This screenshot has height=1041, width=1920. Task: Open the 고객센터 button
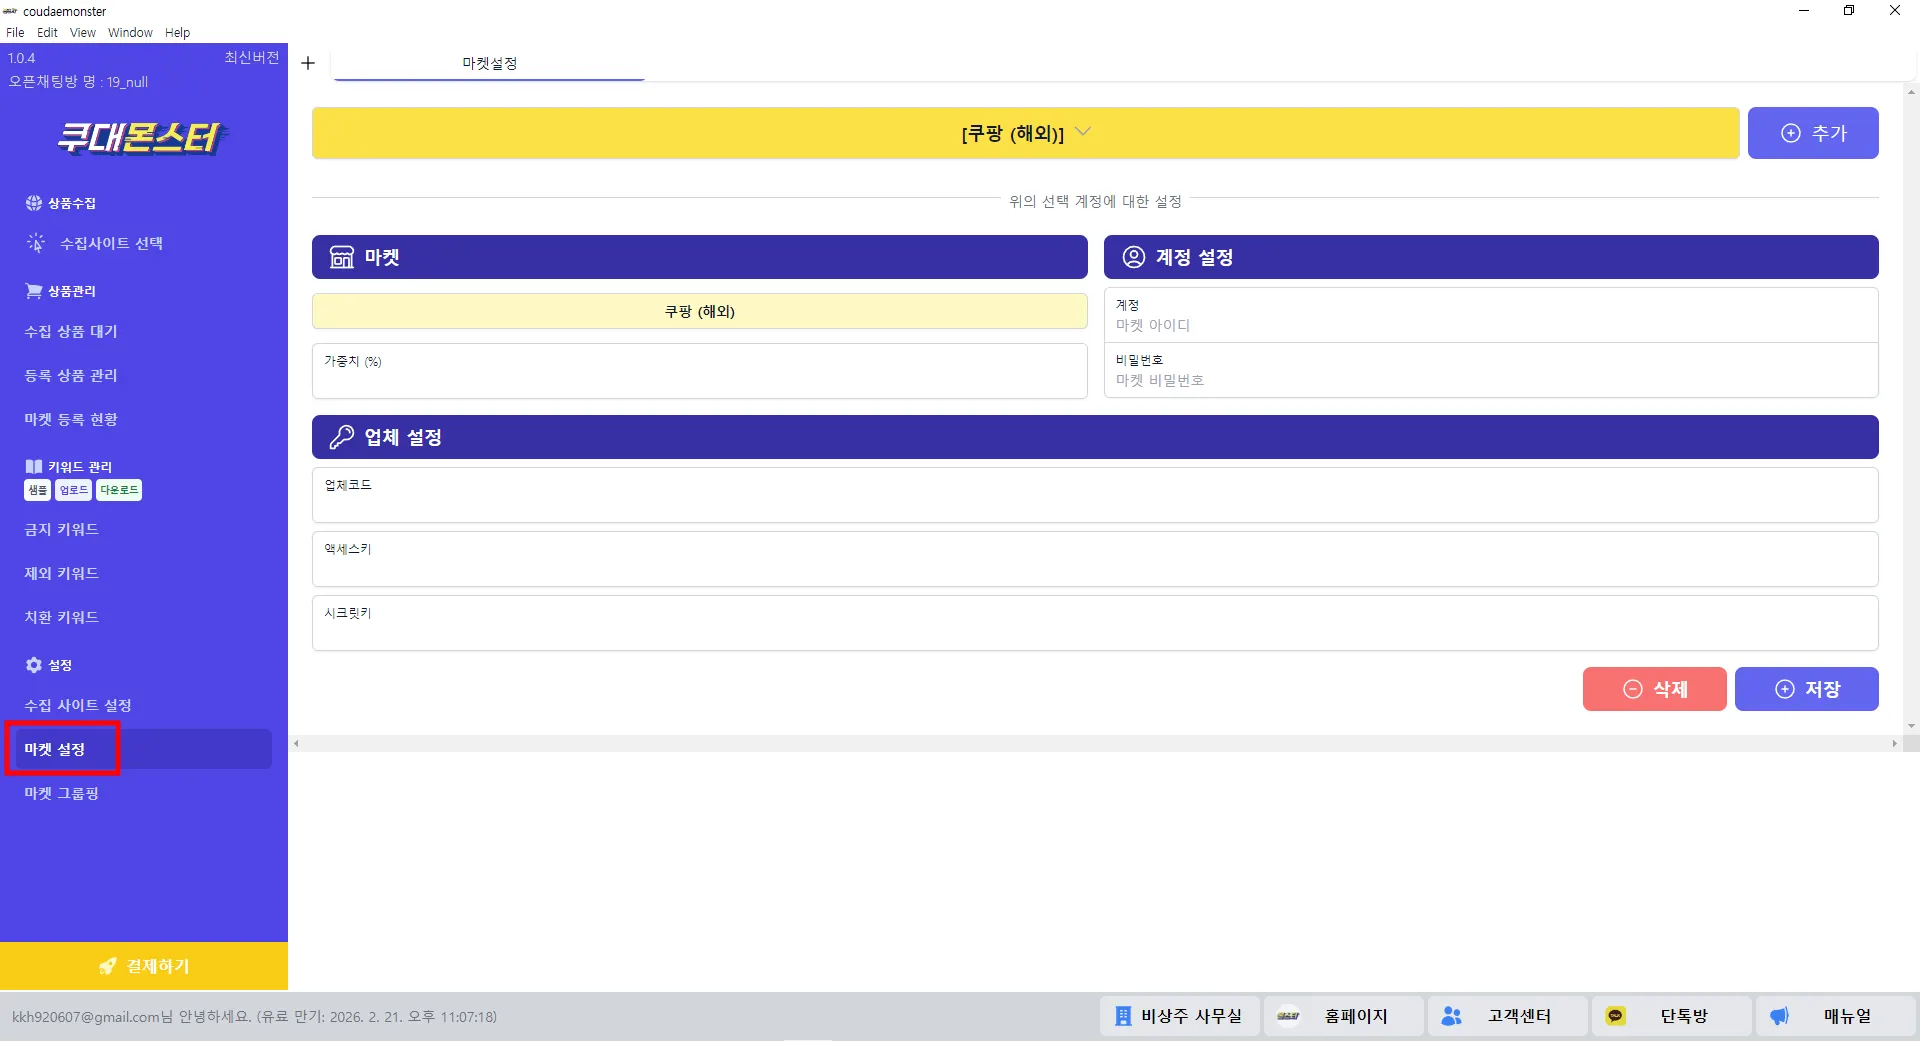pyautogui.click(x=1508, y=1016)
